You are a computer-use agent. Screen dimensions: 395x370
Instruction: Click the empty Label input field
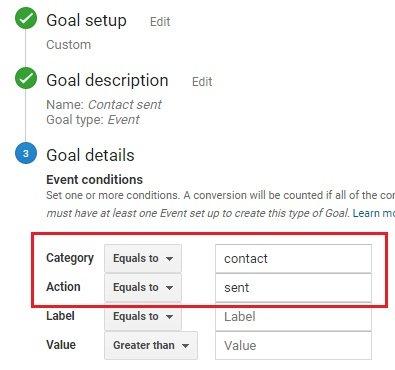293,317
